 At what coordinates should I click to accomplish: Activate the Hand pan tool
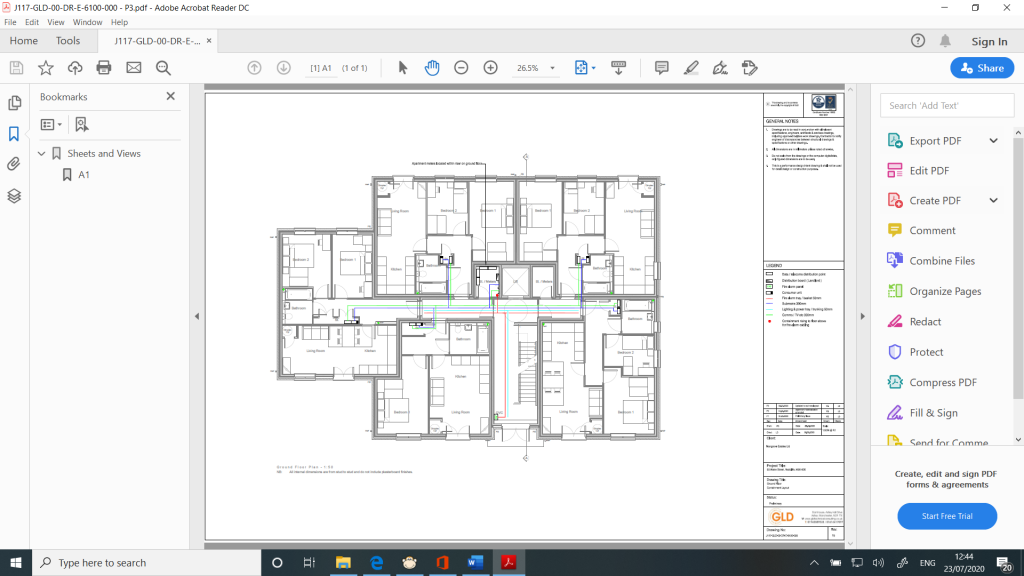point(432,68)
